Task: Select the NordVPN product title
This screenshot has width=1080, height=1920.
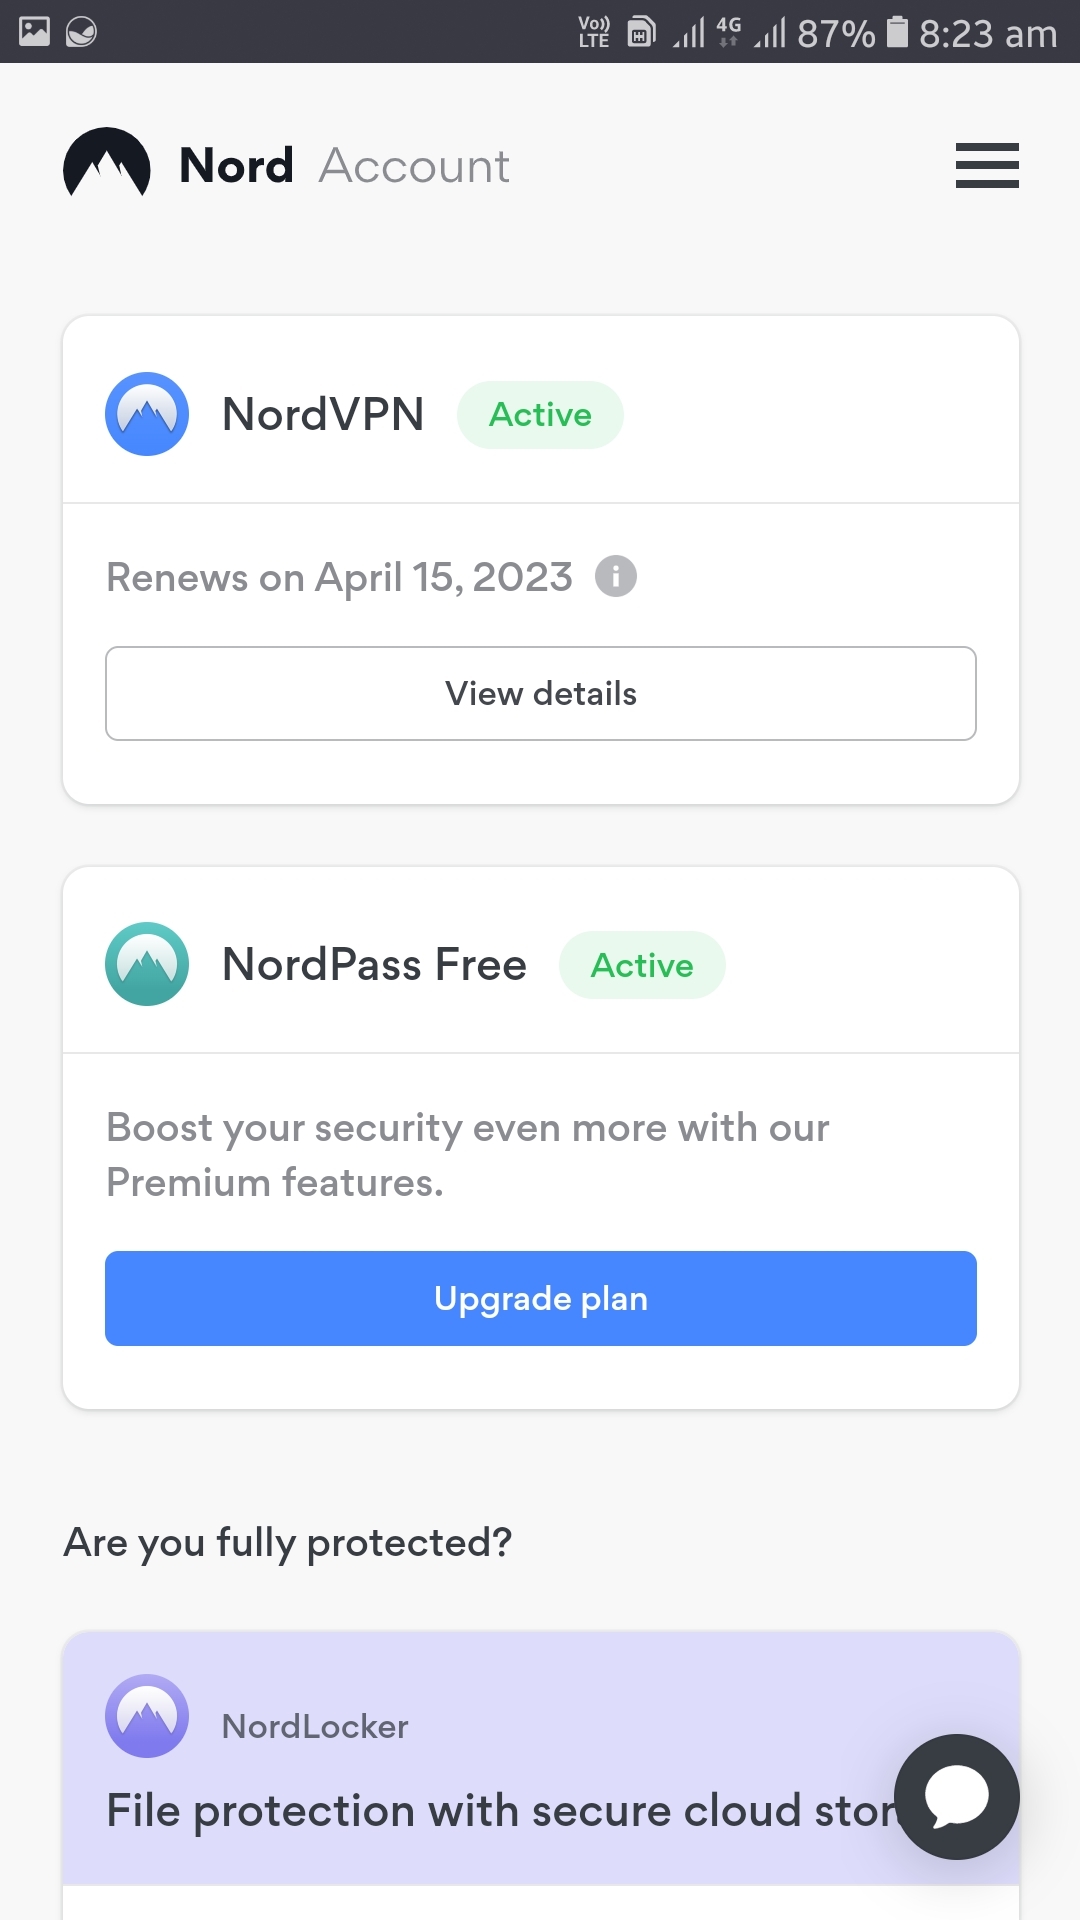Action: click(323, 414)
